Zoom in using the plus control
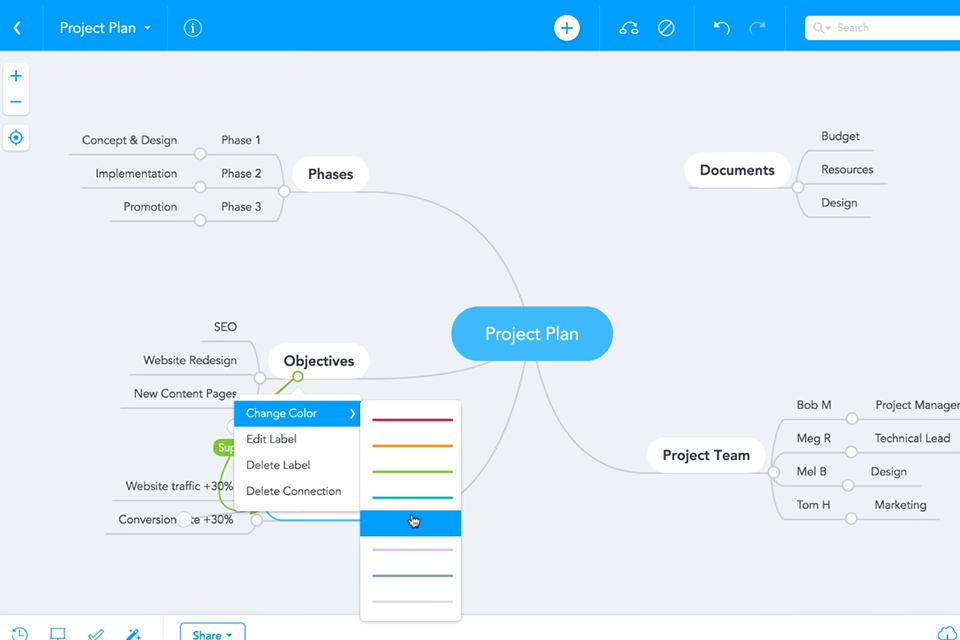The width and height of the screenshot is (960, 640). tap(16, 76)
